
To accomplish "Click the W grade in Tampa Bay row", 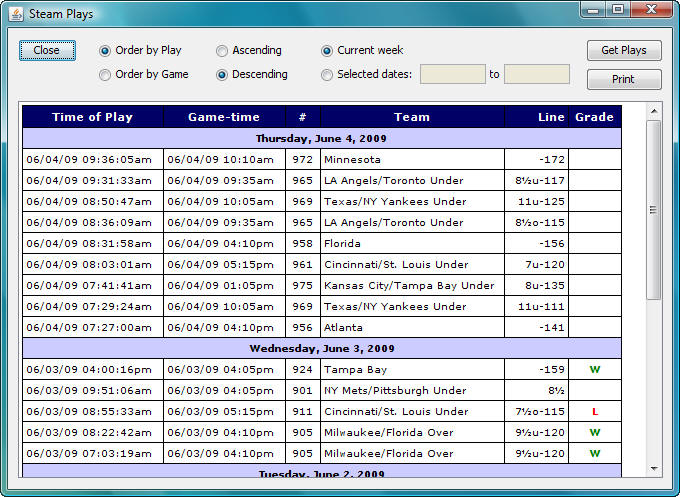I will (x=595, y=369).
